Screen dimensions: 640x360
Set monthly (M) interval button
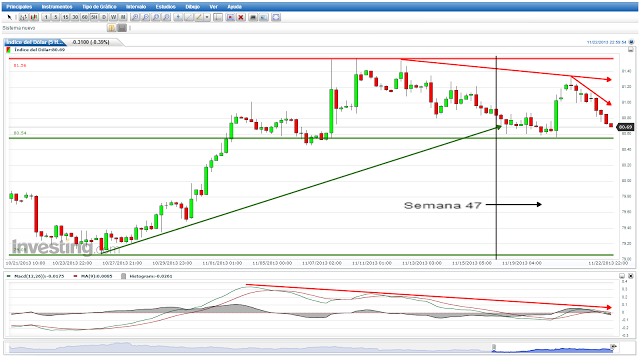[x=123, y=17]
